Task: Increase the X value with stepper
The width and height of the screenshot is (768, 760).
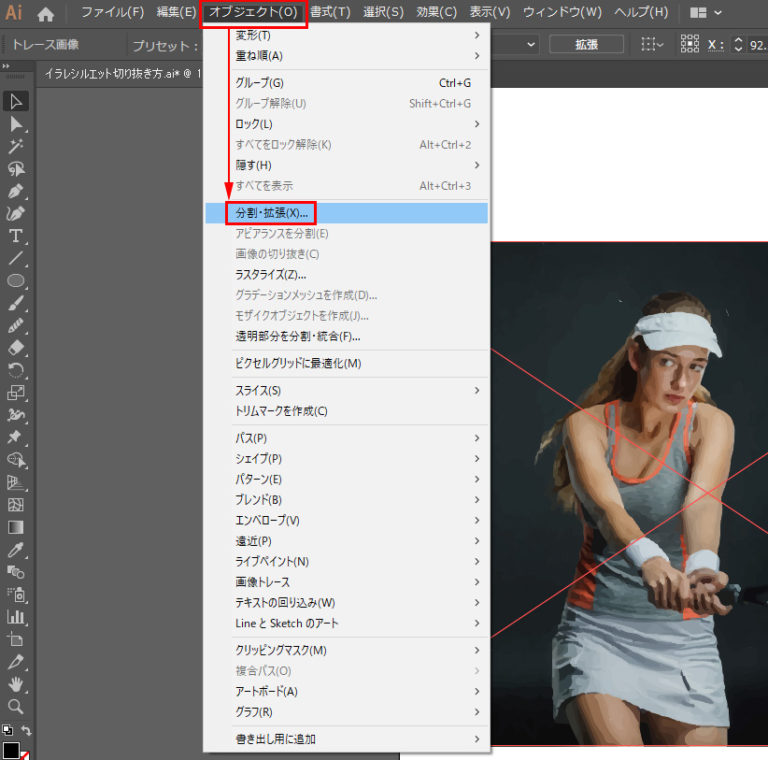Action: (x=739, y=40)
